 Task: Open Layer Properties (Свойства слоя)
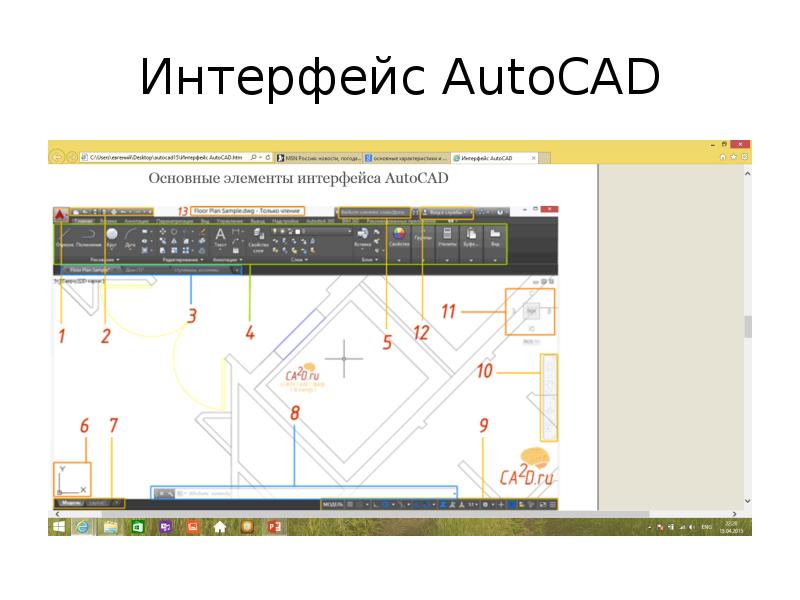(x=259, y=240)
